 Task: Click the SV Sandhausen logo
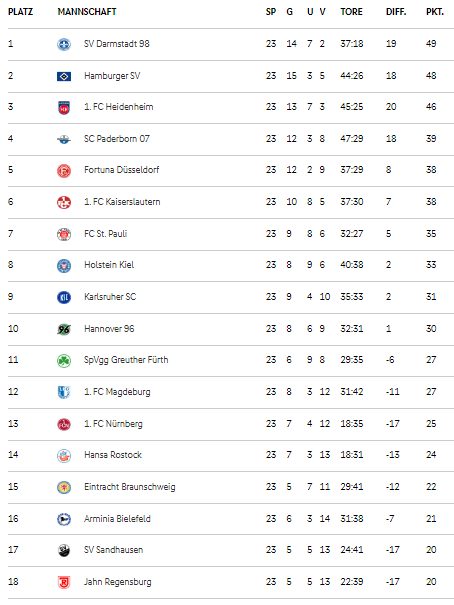pyautogui.click(x=64, y=550)
